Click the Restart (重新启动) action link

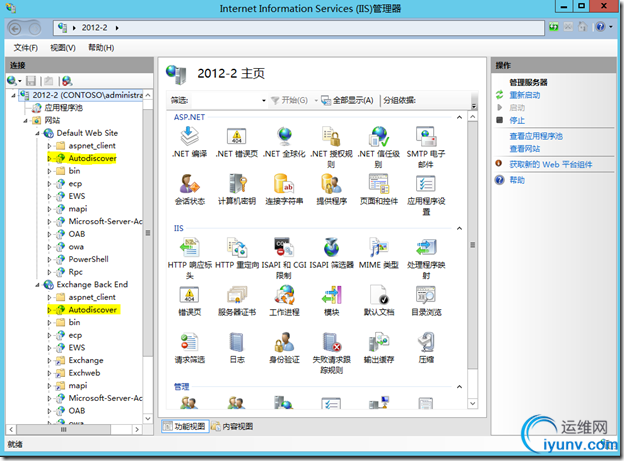525,95
